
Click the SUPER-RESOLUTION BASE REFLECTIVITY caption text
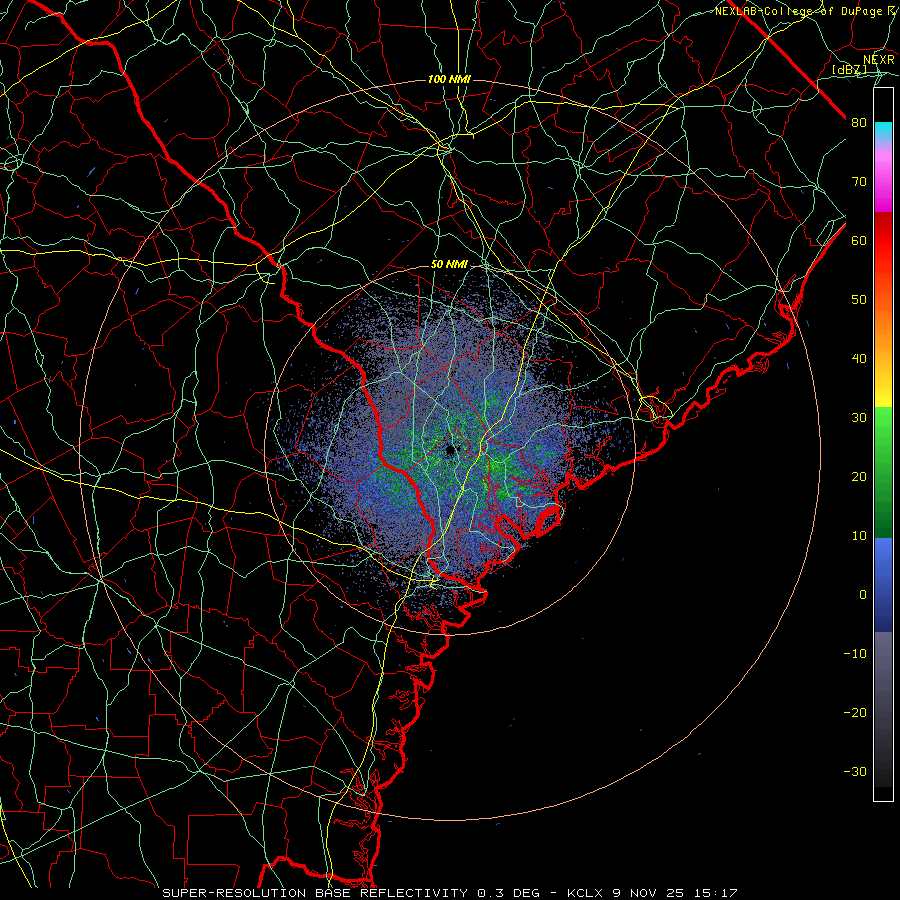click(x=315, y=893)
